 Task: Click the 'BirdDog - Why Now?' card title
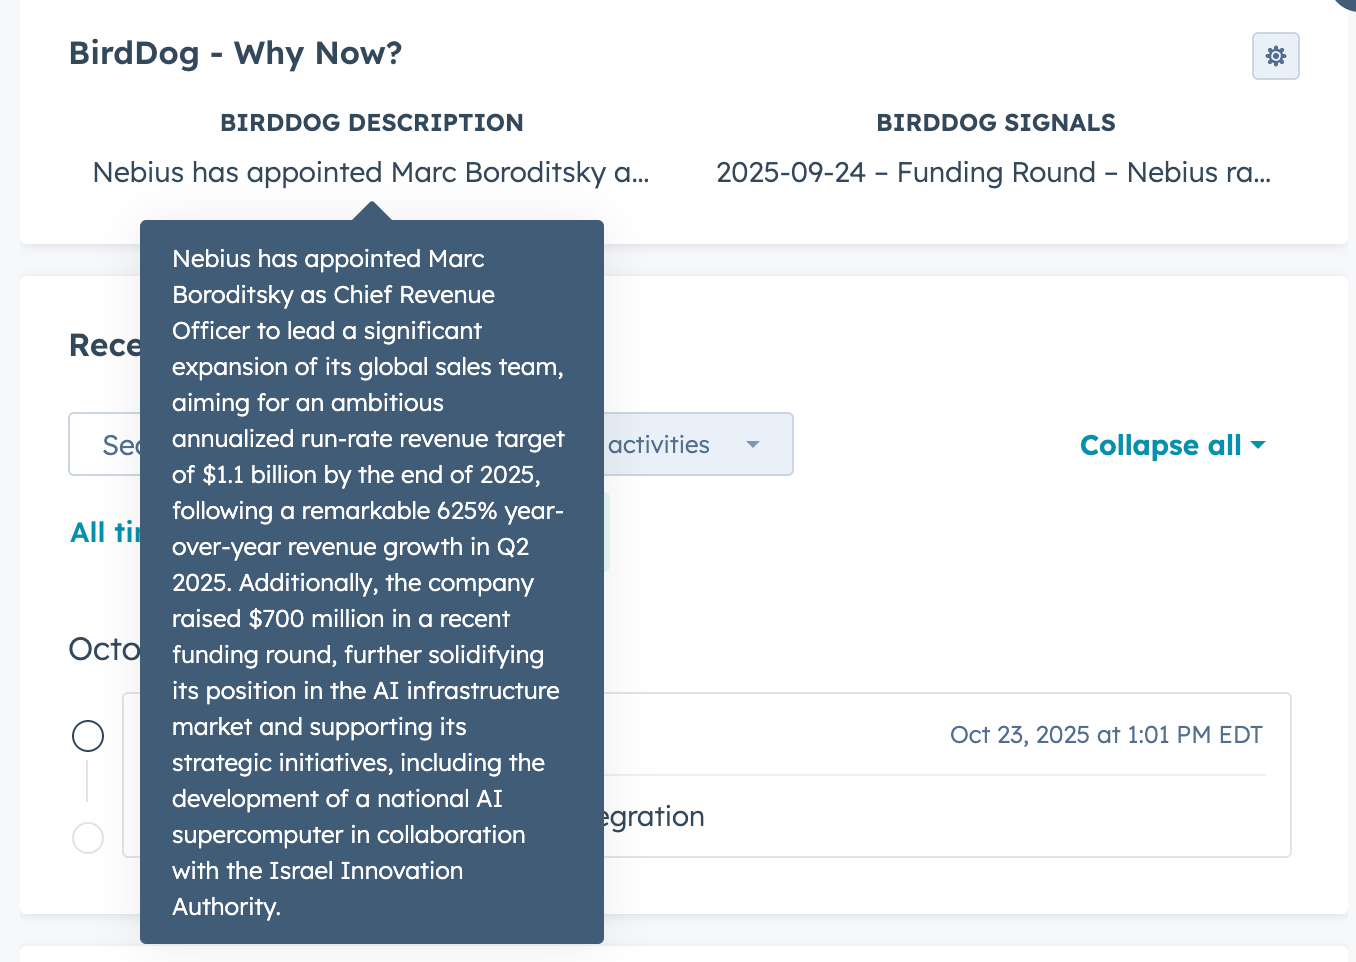(x=235, y=53)
